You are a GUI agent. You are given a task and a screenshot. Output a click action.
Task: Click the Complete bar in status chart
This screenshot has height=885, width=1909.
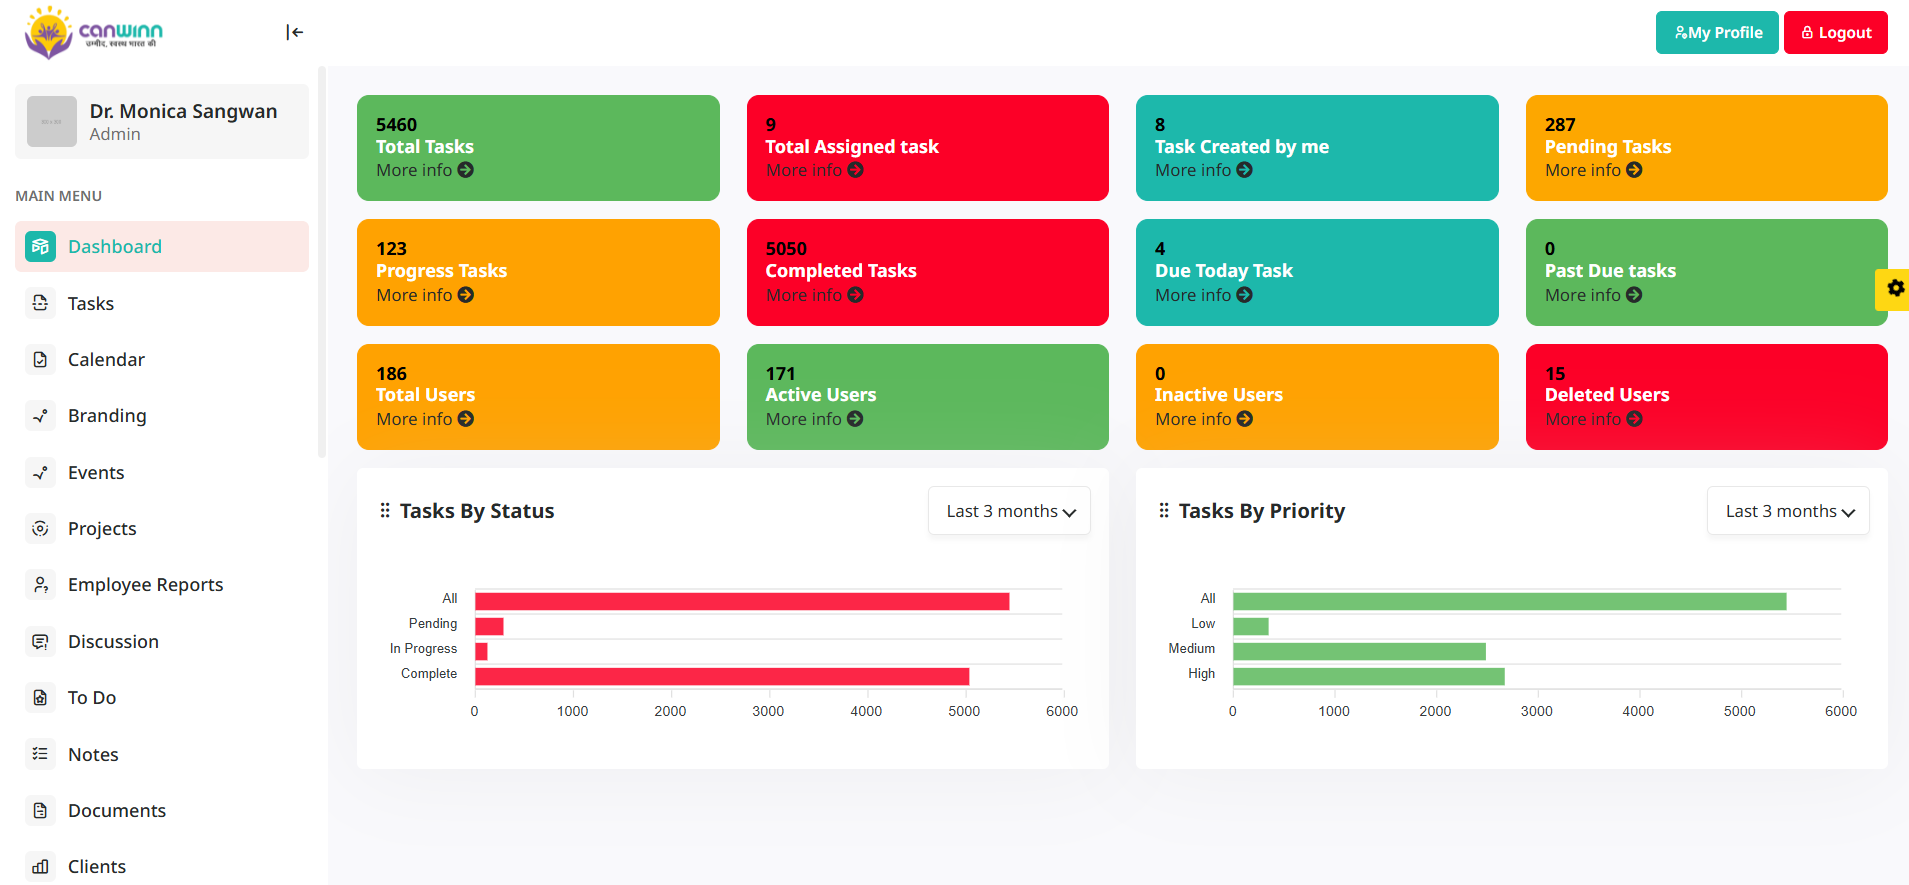[x=721, y=677]
